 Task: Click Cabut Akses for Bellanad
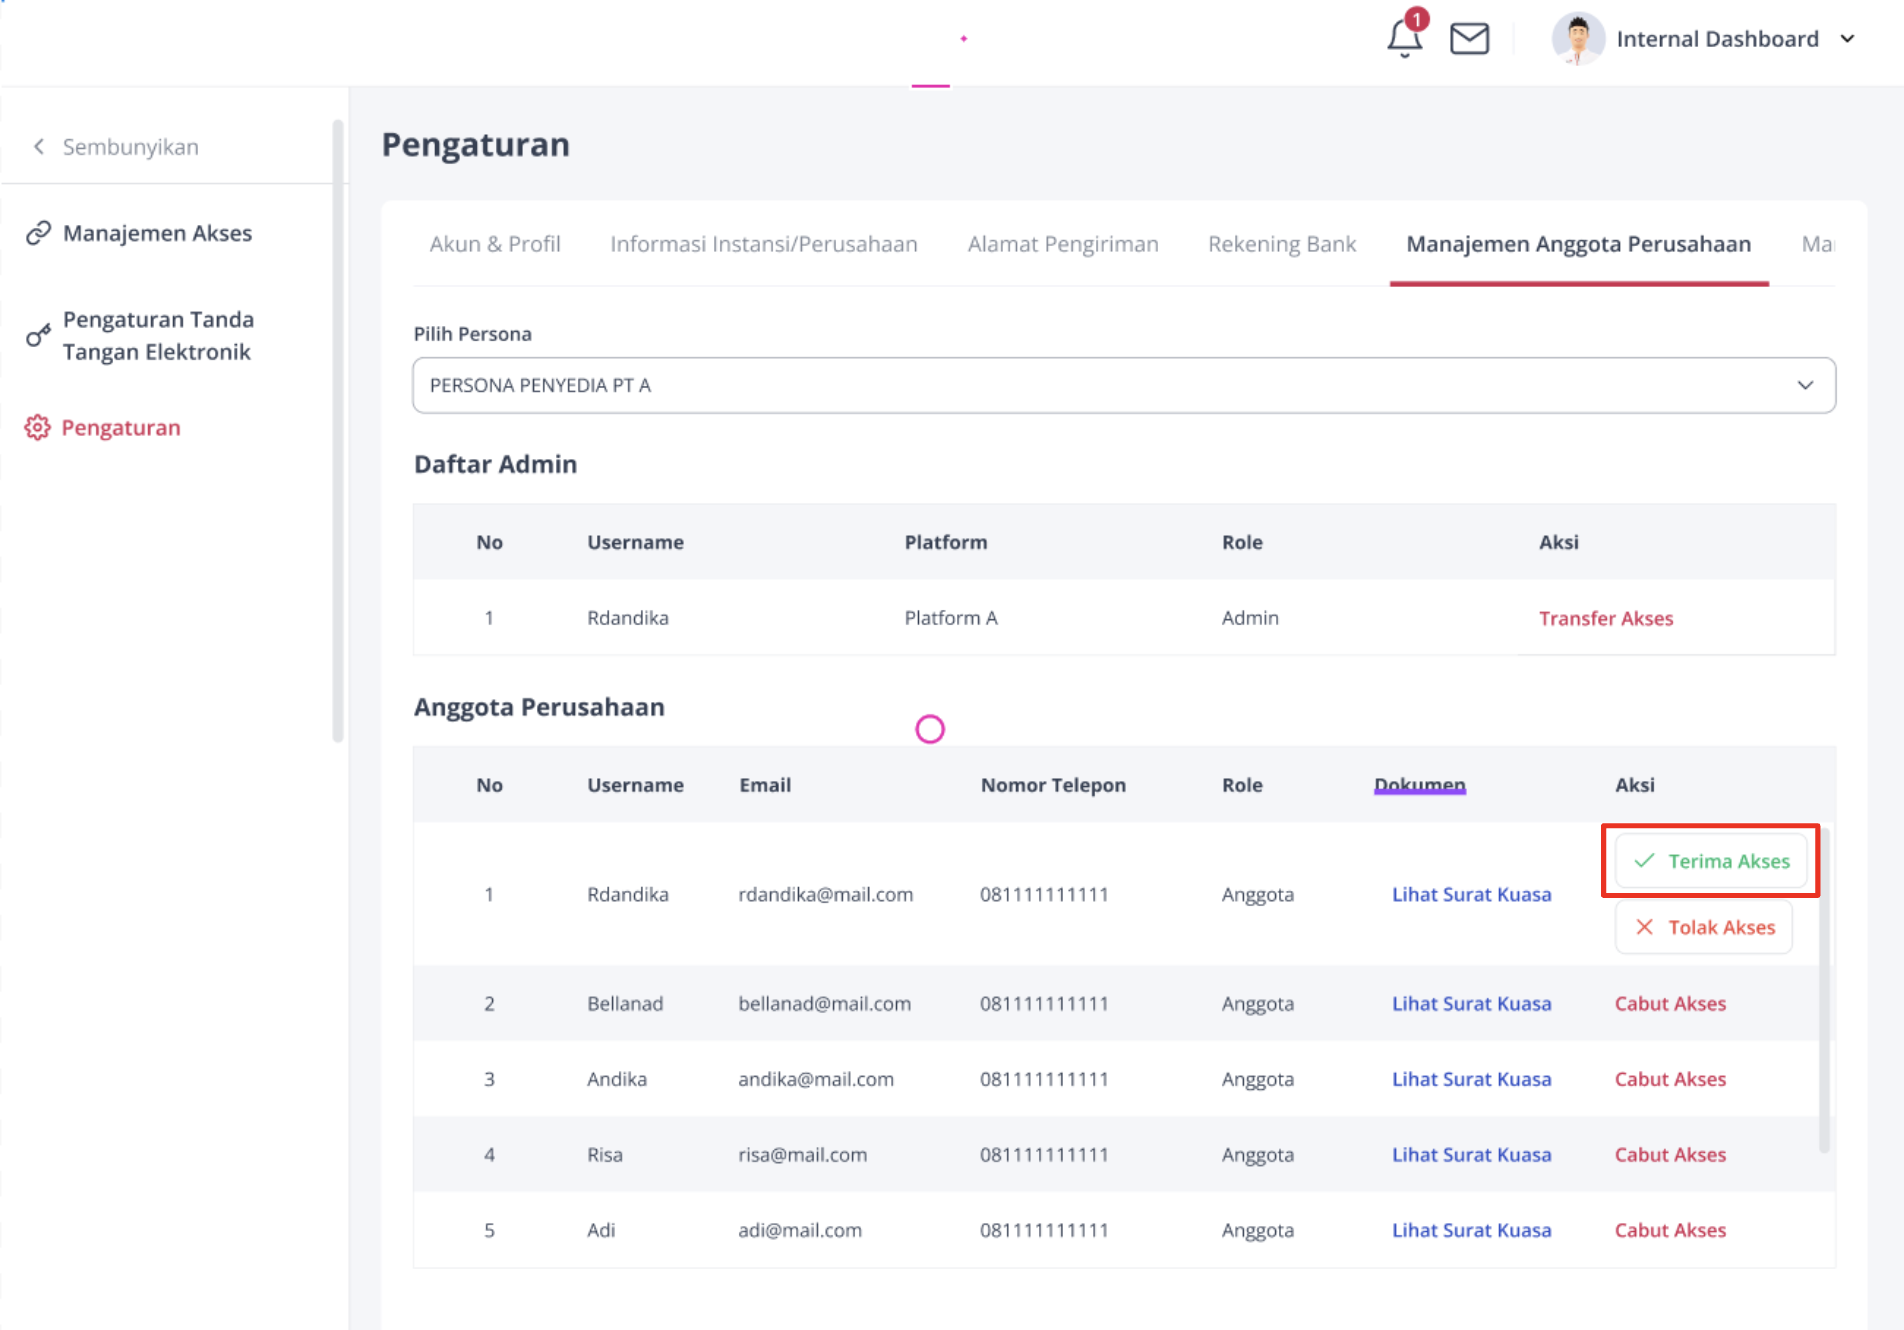click(x=1670, y=1003)
